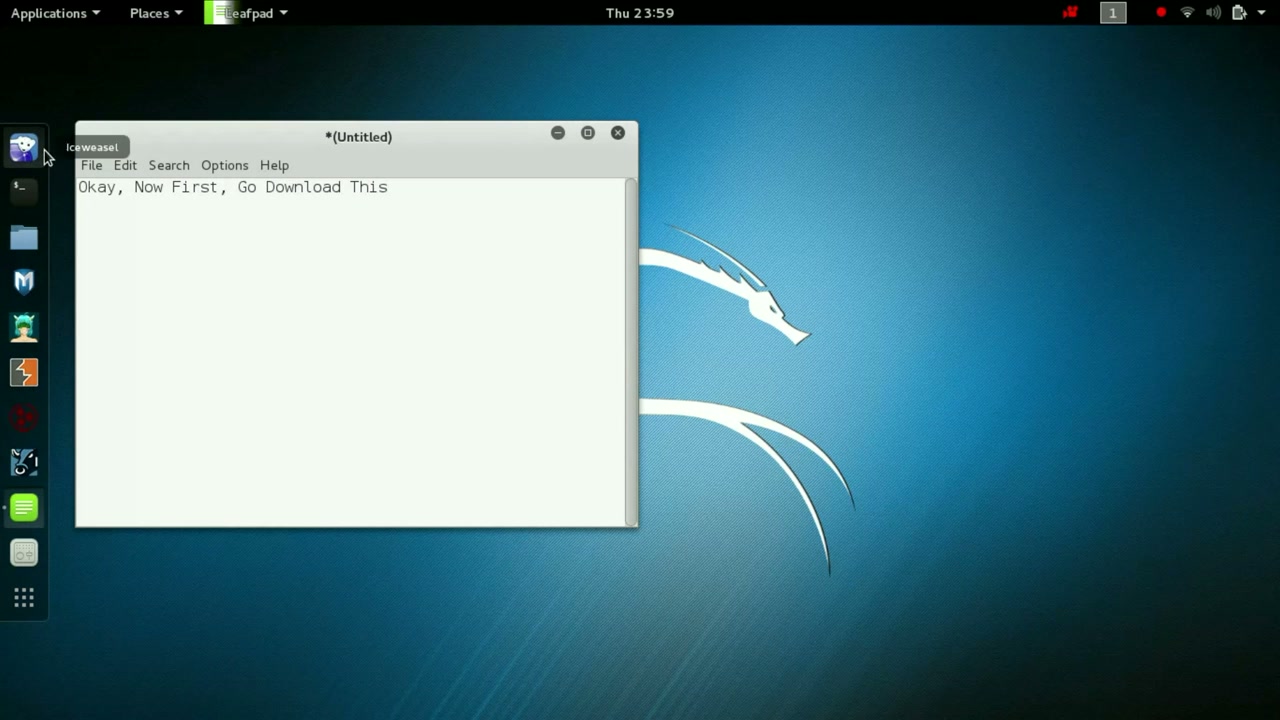Open the Leafpad app menu in top bar
This screenshot has width=1280, height=720.
click(x=247, y=13)
